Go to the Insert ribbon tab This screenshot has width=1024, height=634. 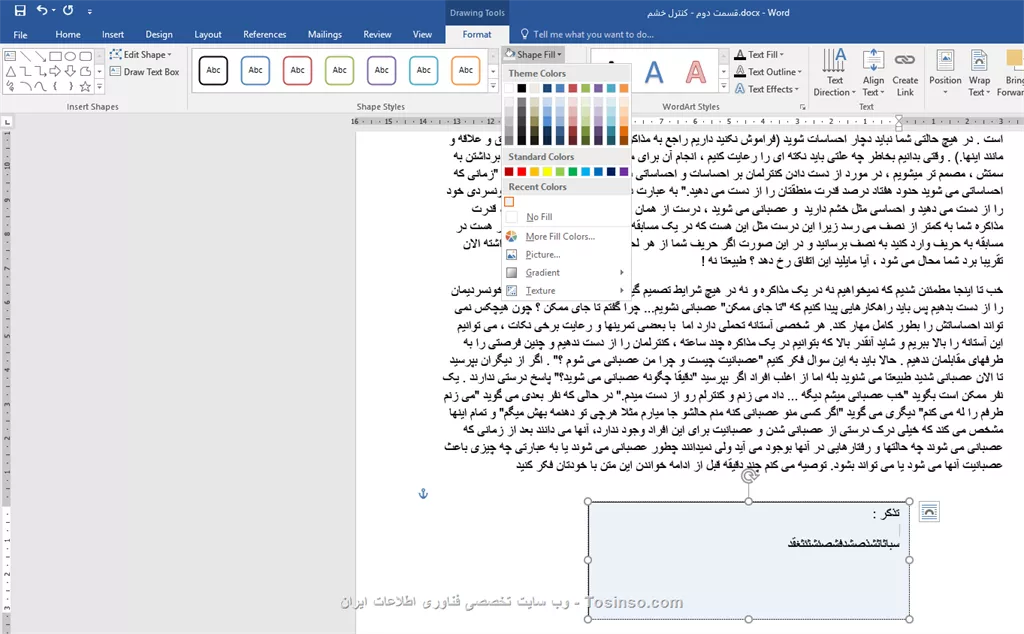pyautogui.click(x=113, y=35)
